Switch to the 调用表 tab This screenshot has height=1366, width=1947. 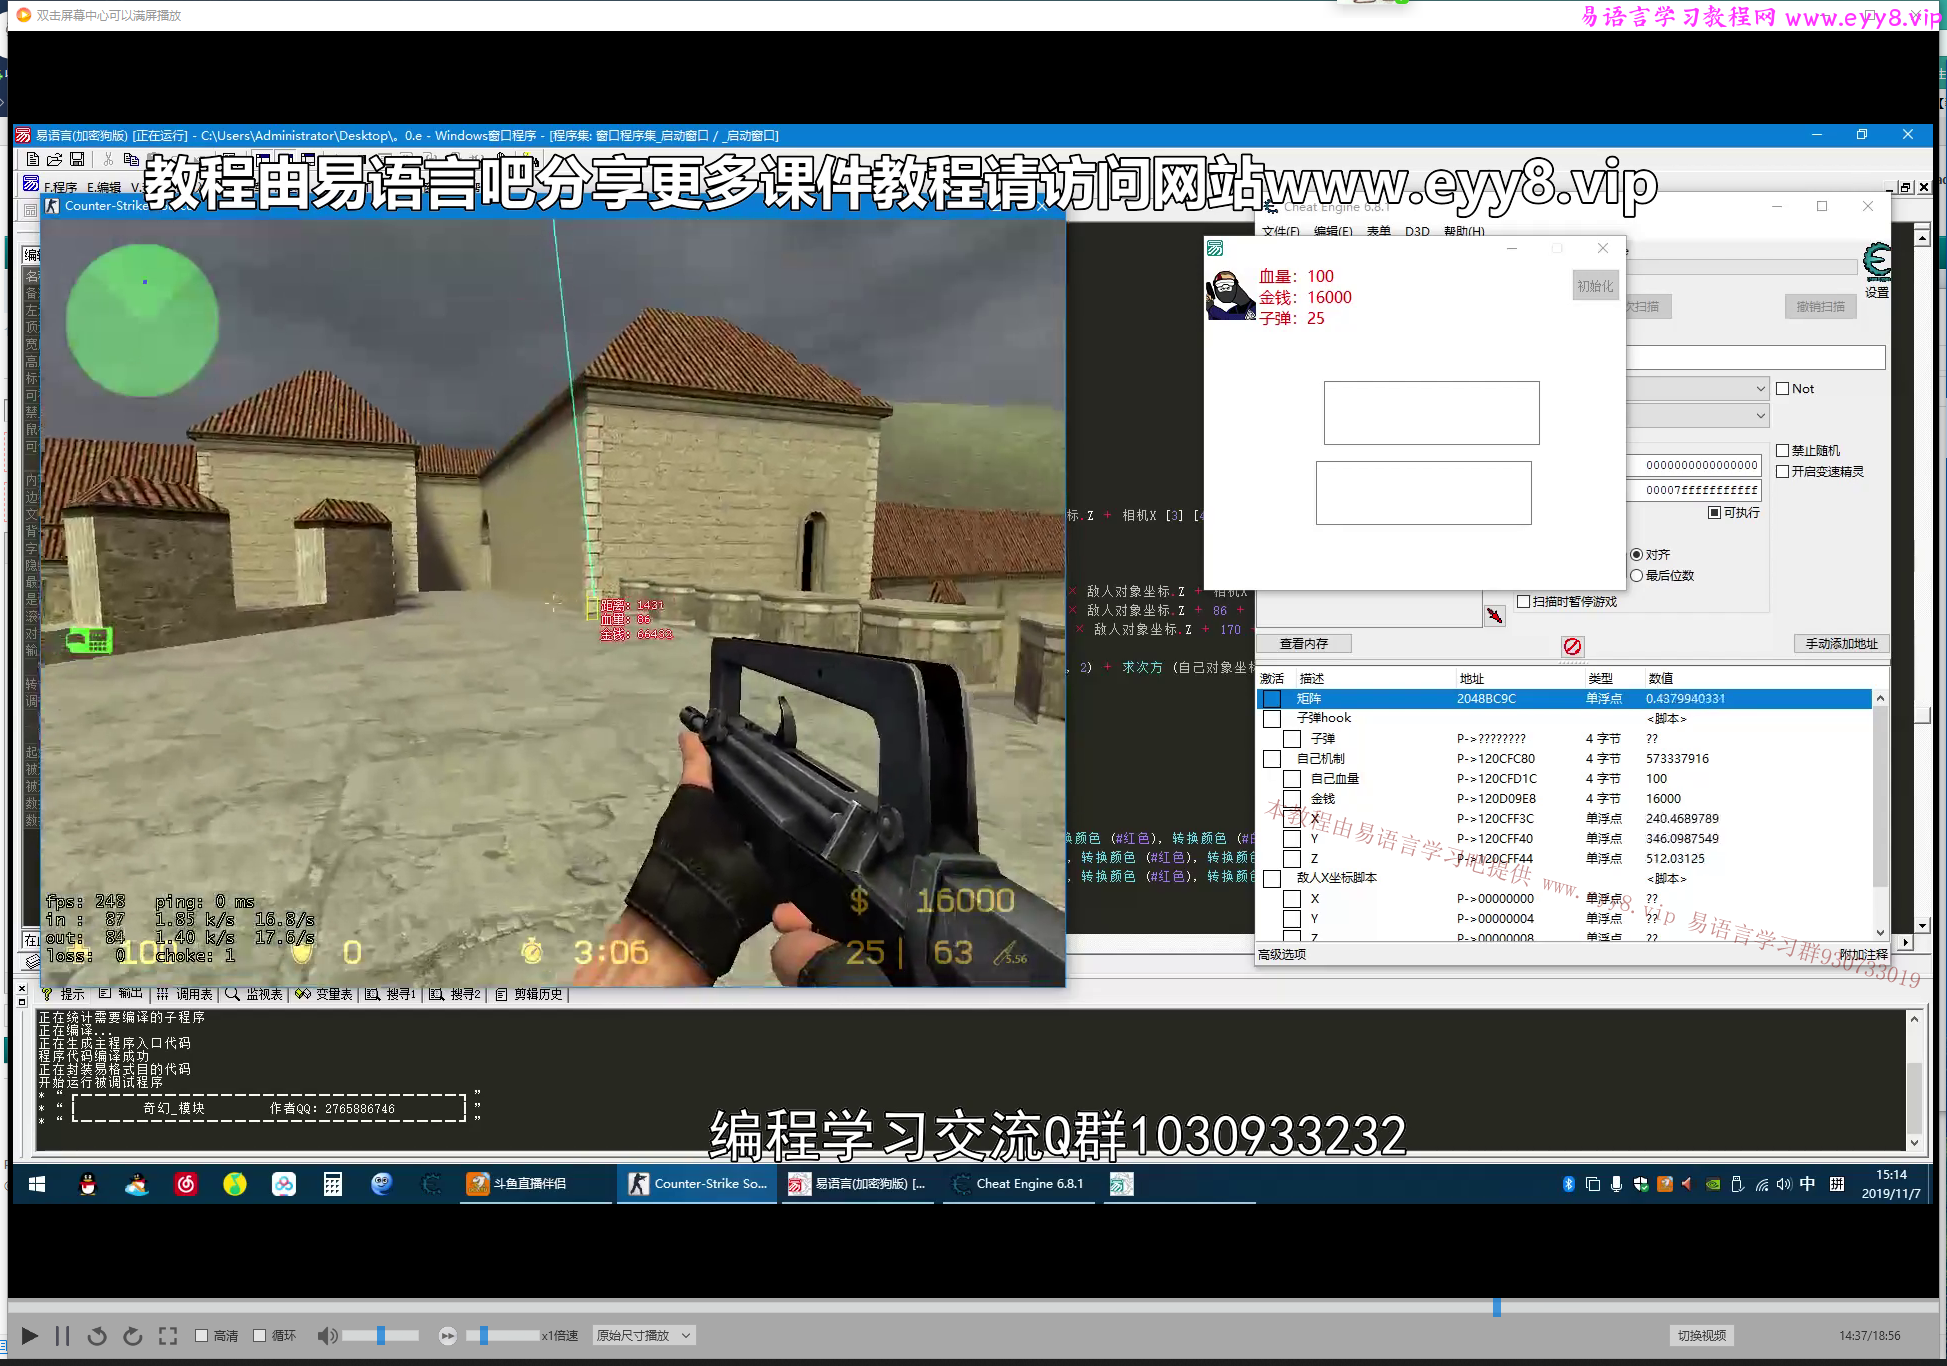[x=185, y=994]
